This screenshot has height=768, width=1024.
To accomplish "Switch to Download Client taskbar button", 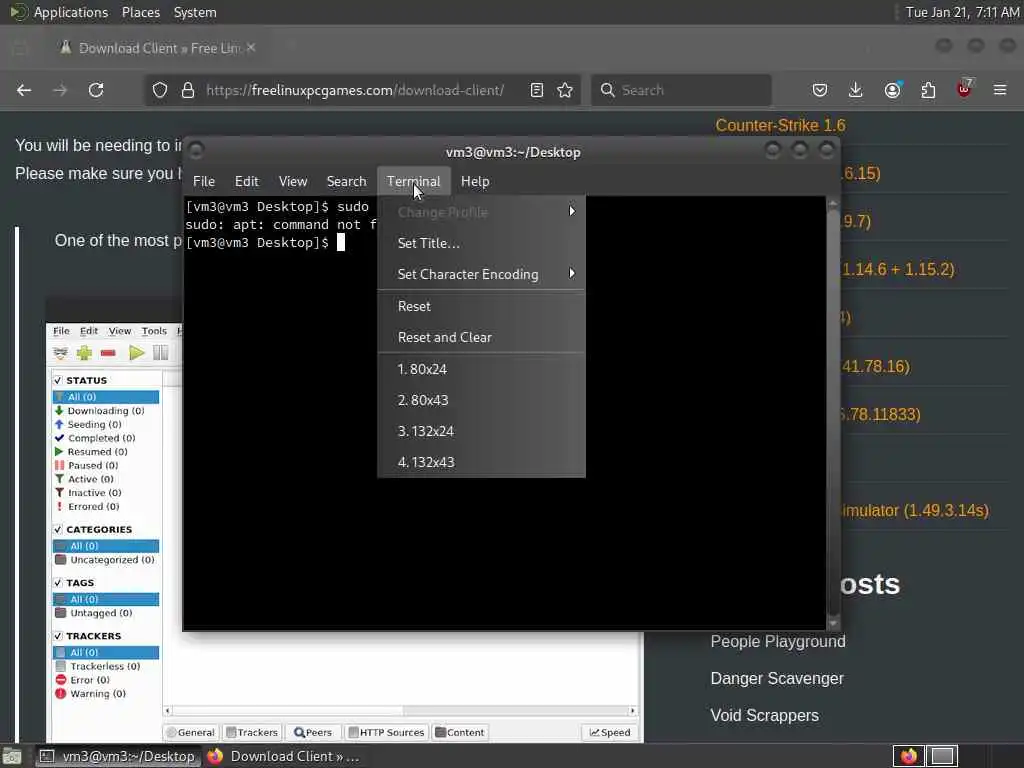I will click(x=285, y=756).
